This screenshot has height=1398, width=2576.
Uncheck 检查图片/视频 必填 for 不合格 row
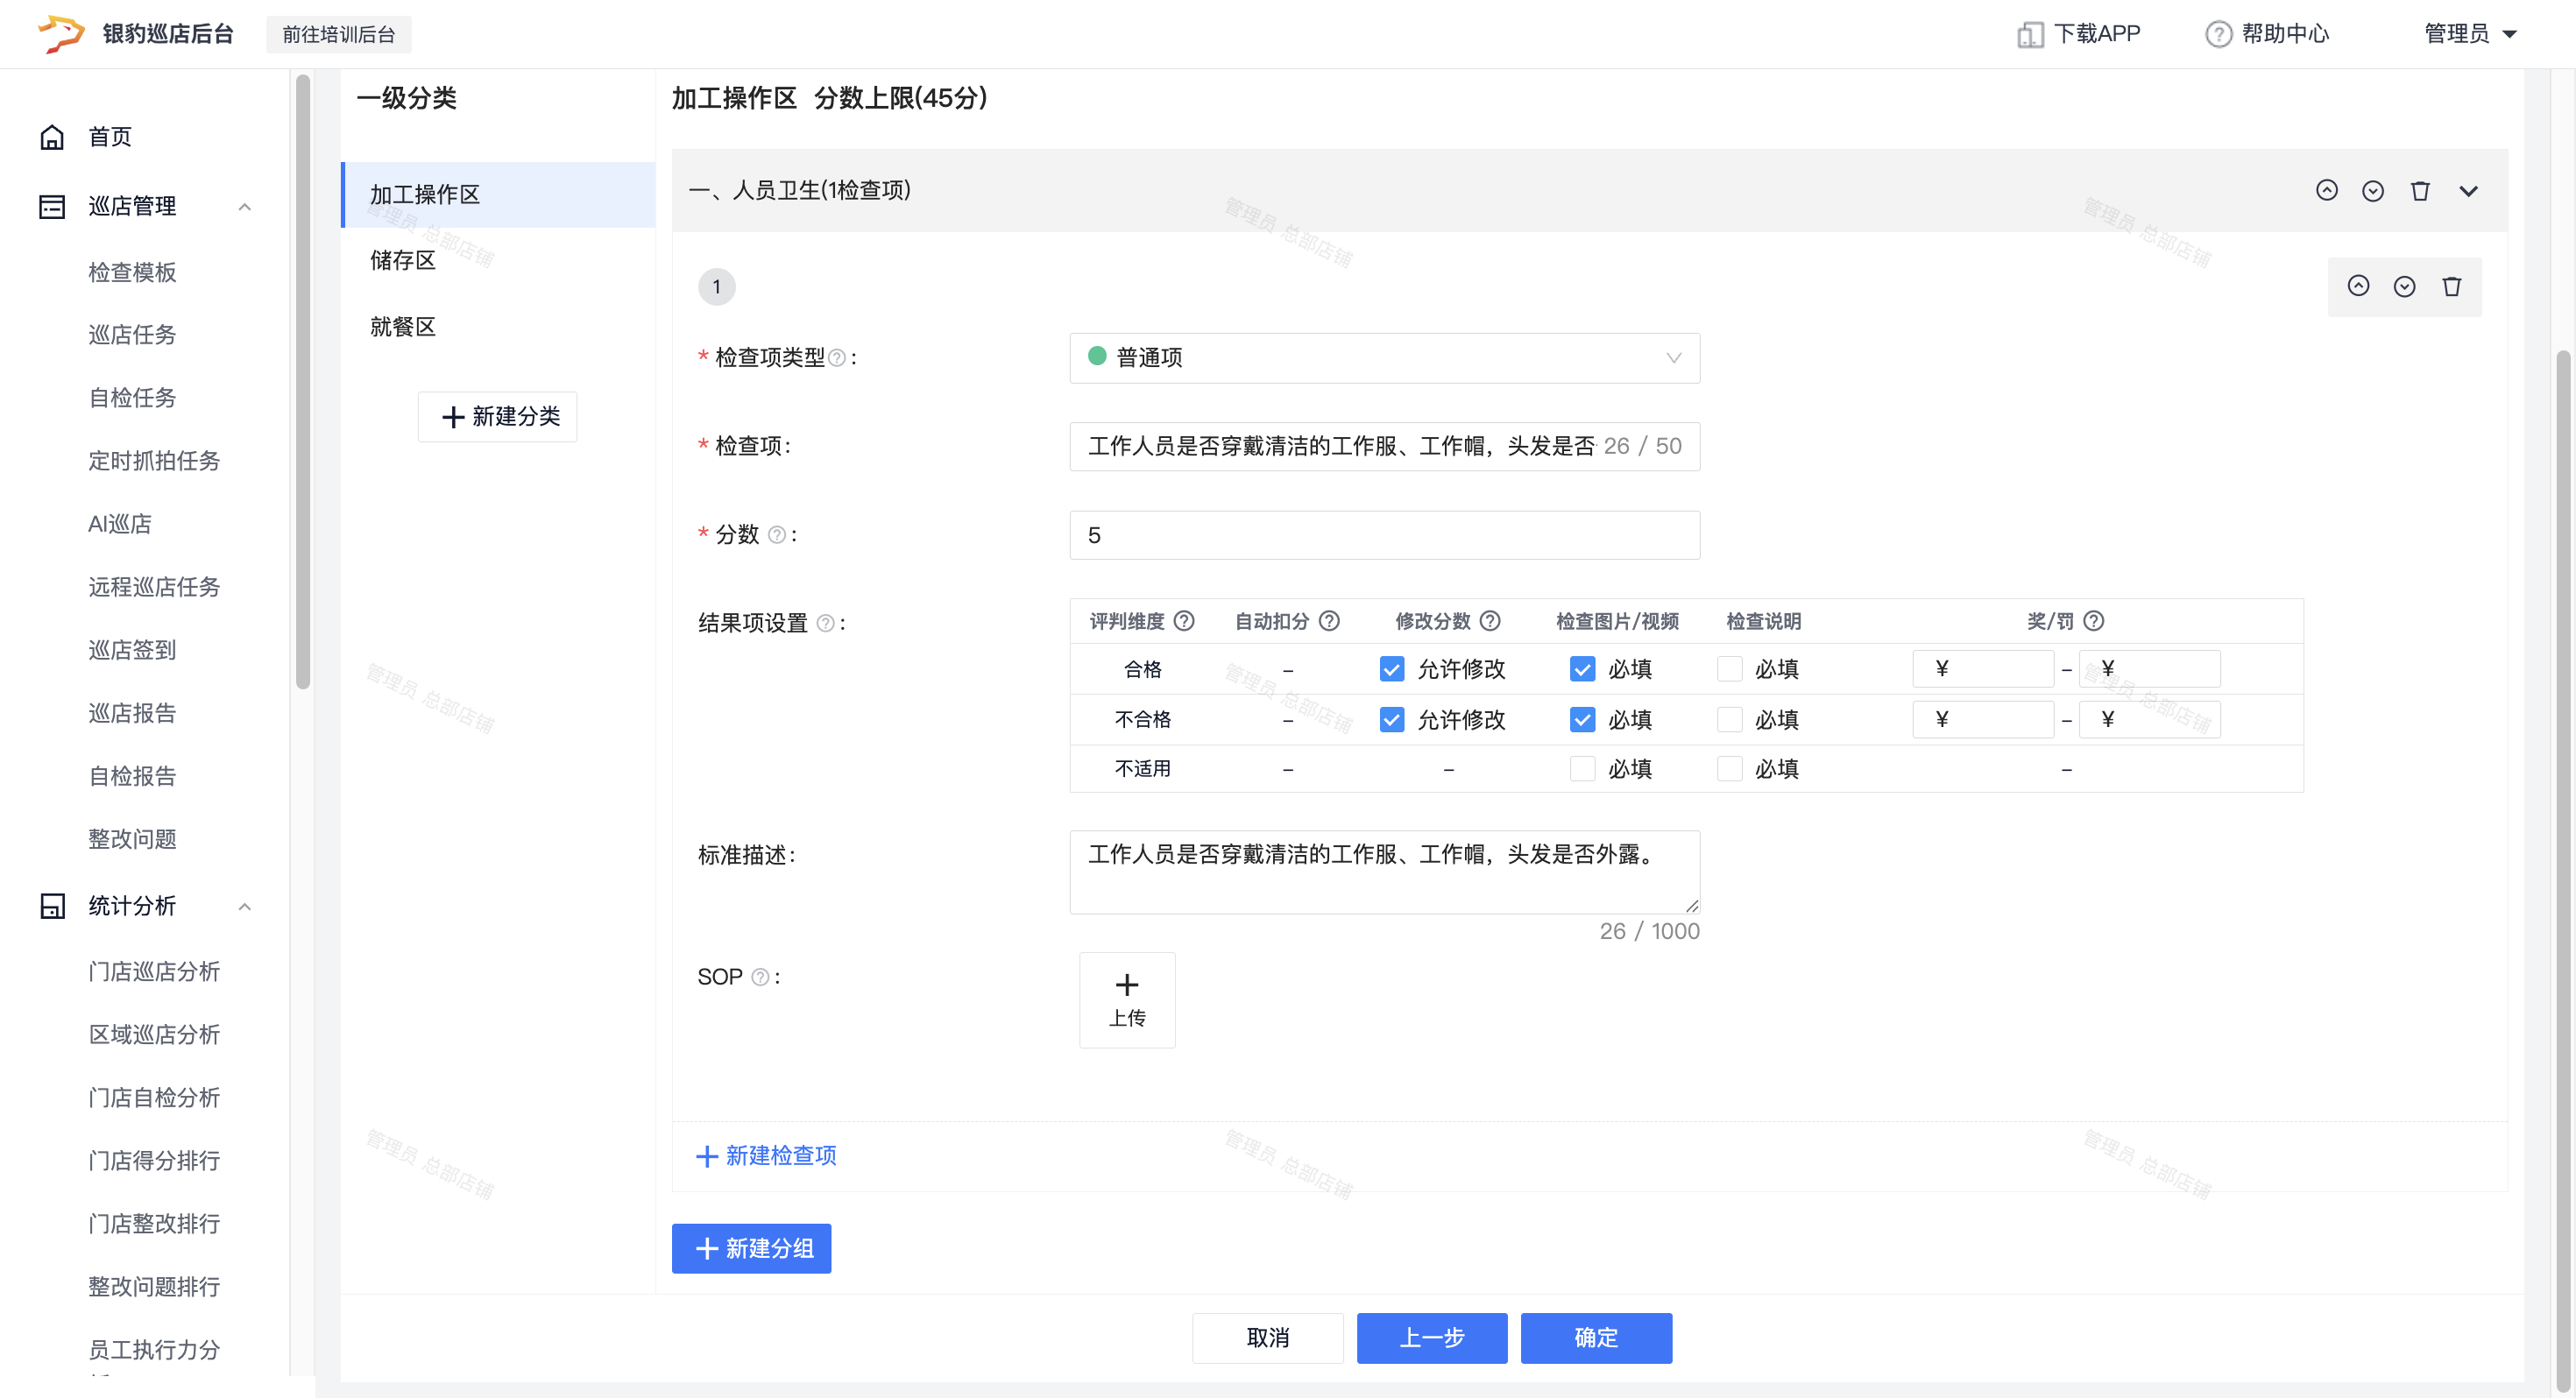1582,719
